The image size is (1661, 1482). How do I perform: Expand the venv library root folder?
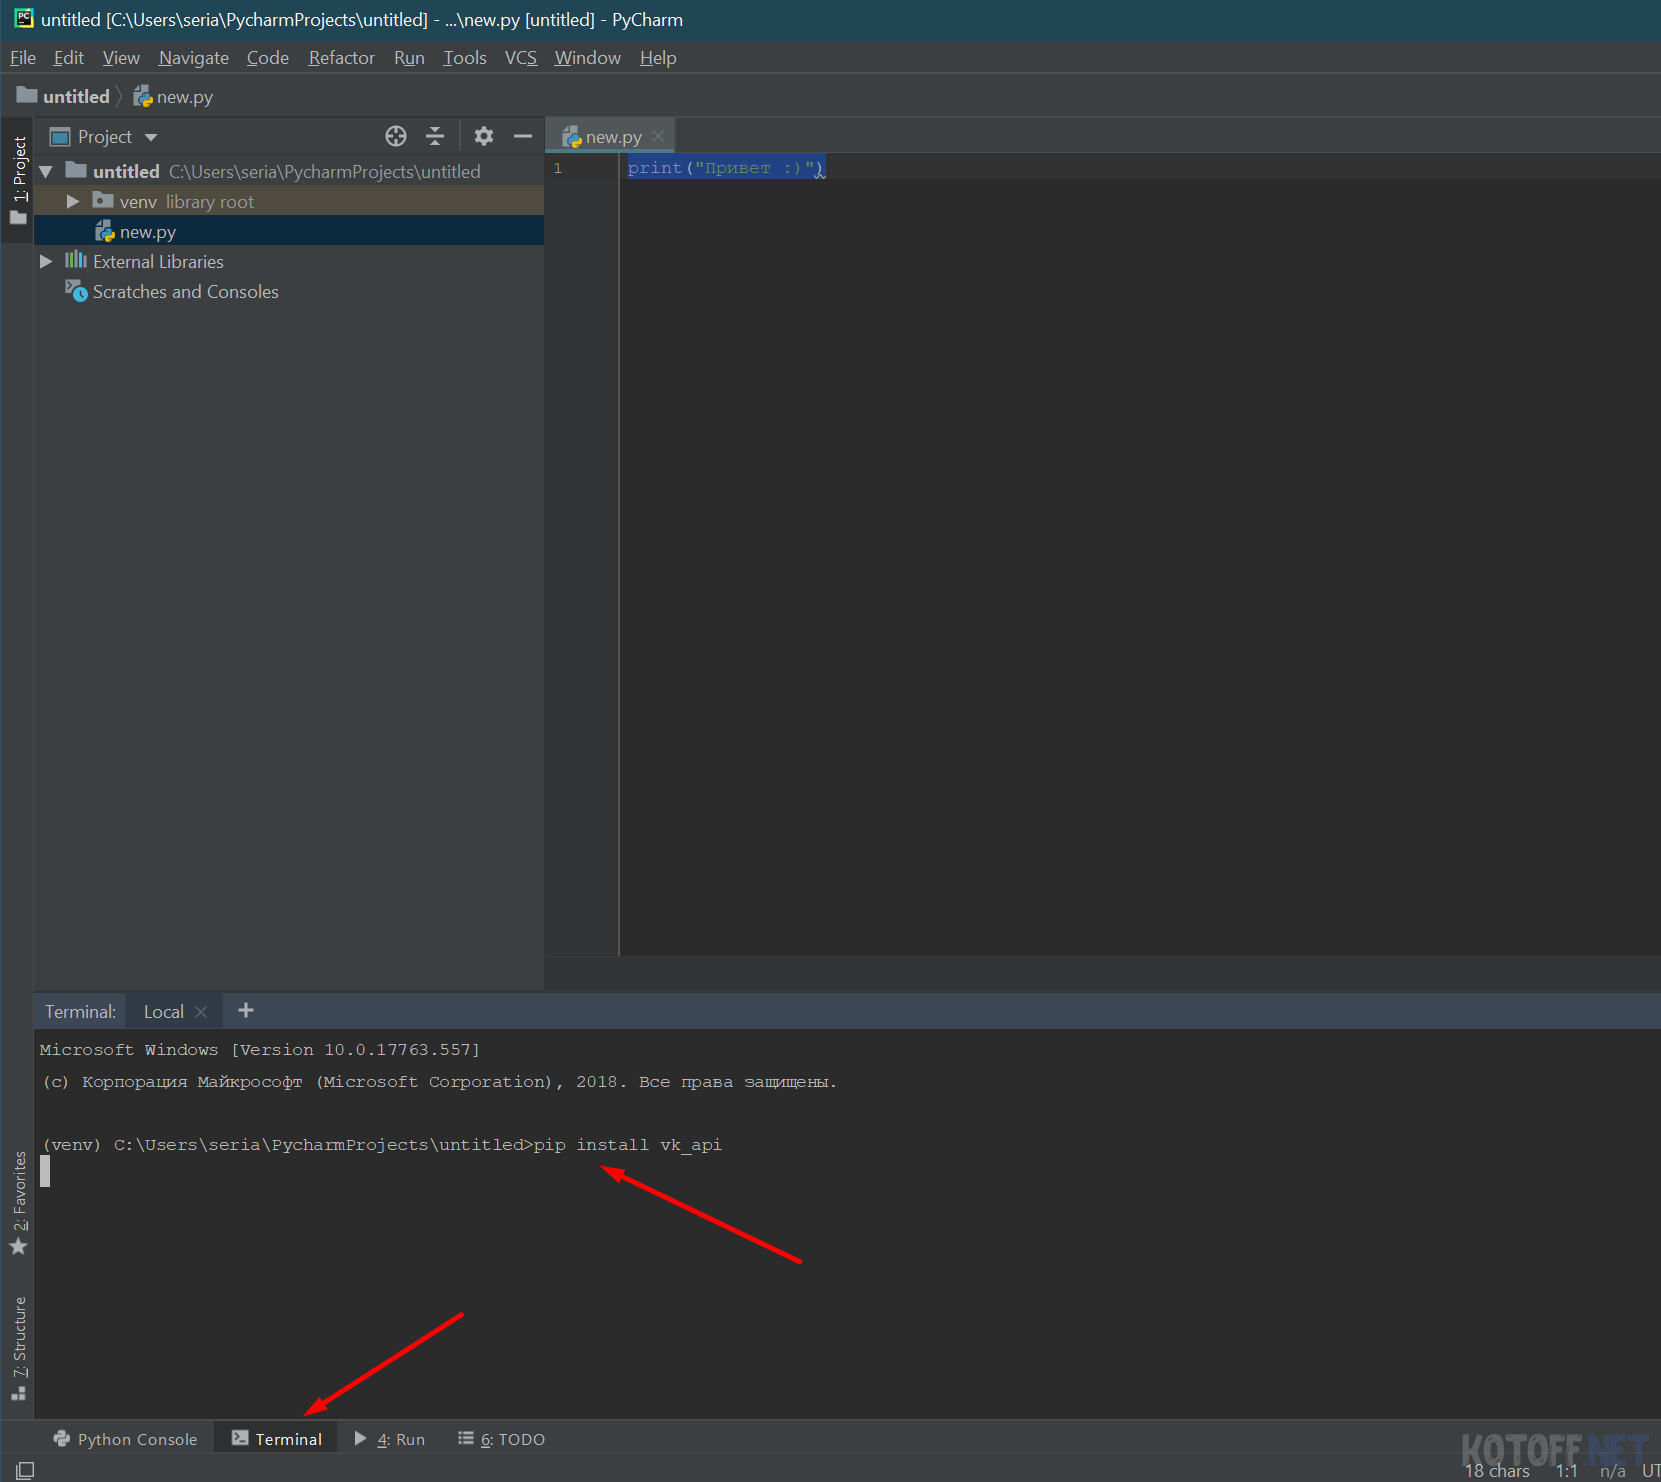click(72, 202)
